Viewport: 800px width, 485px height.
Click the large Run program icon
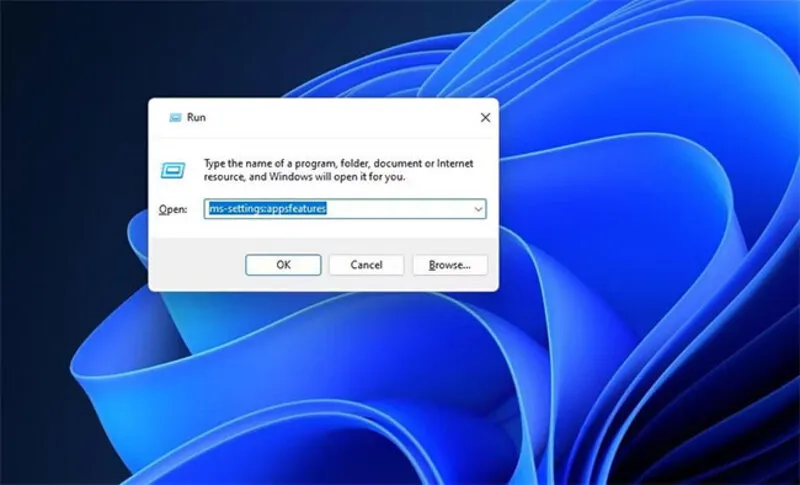pos(173,170)
